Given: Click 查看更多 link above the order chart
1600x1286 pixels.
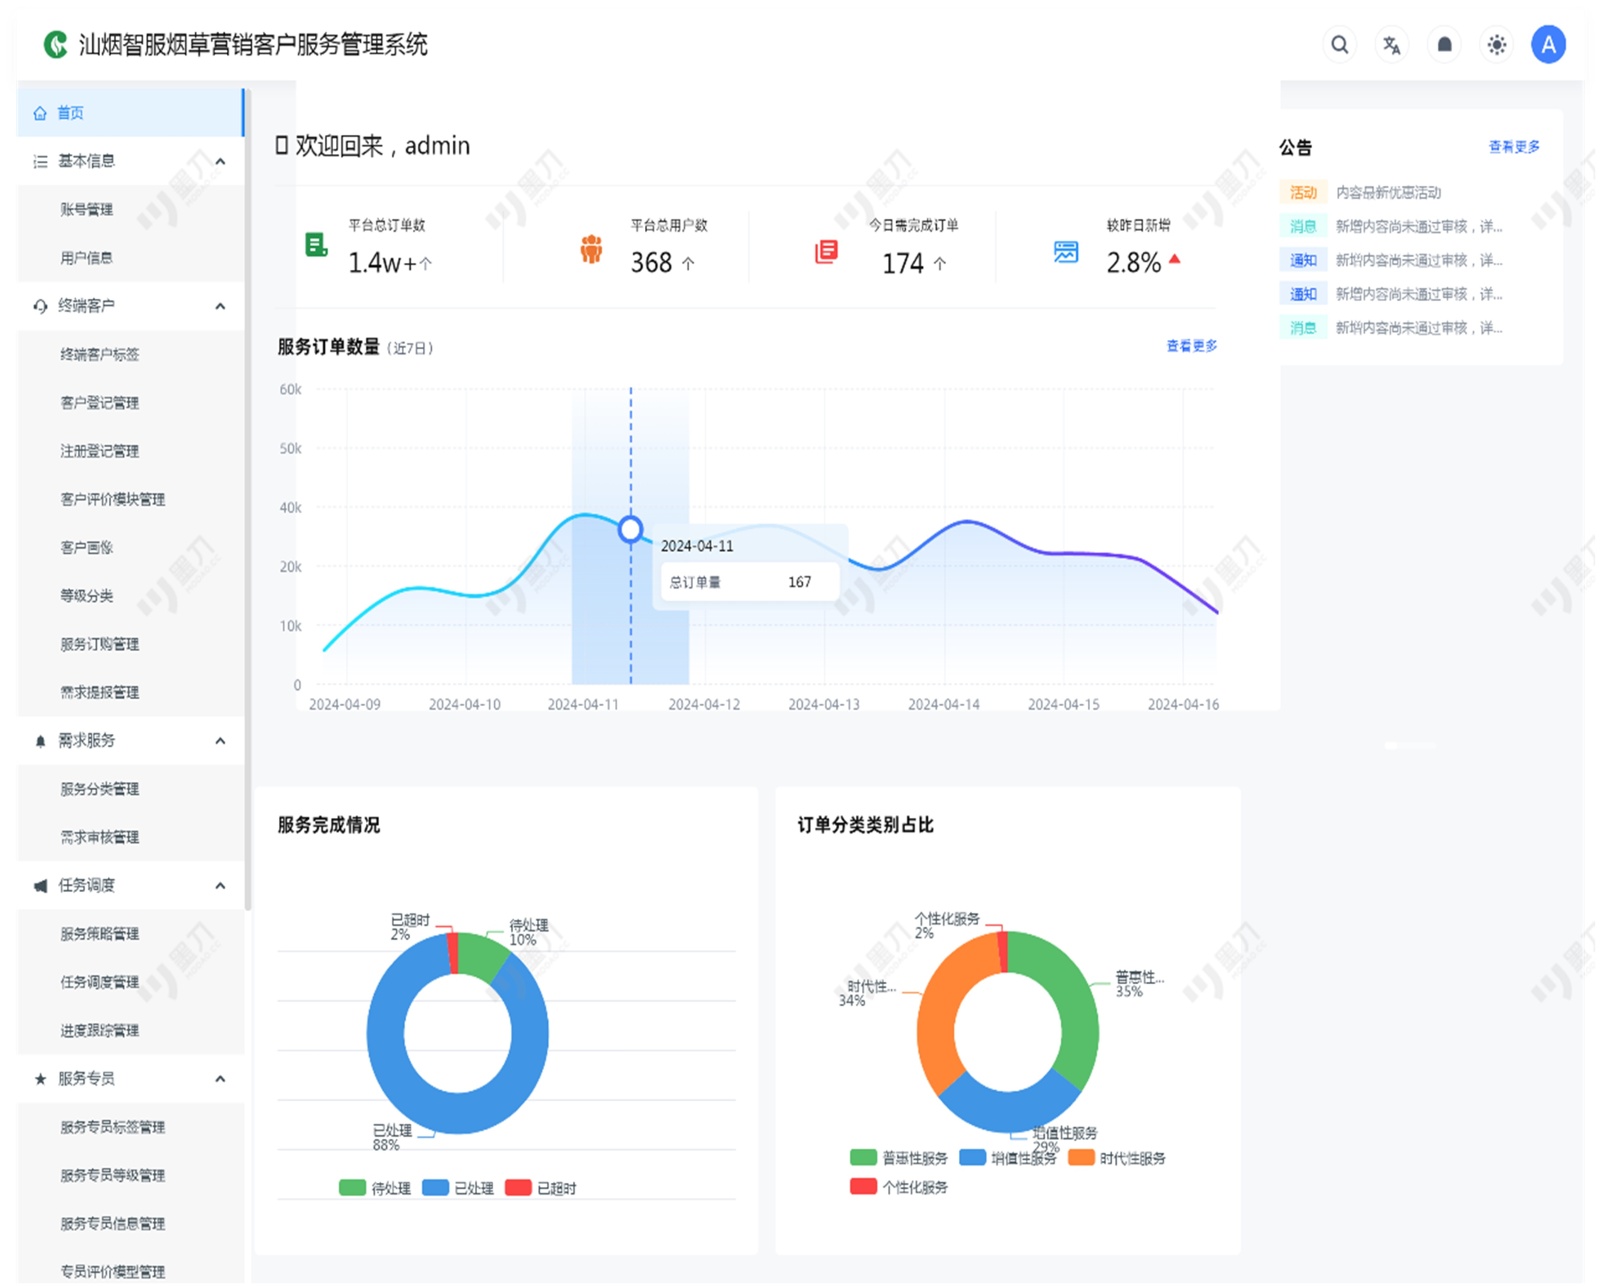Looking at the screenshot, I should [1191, 346].
